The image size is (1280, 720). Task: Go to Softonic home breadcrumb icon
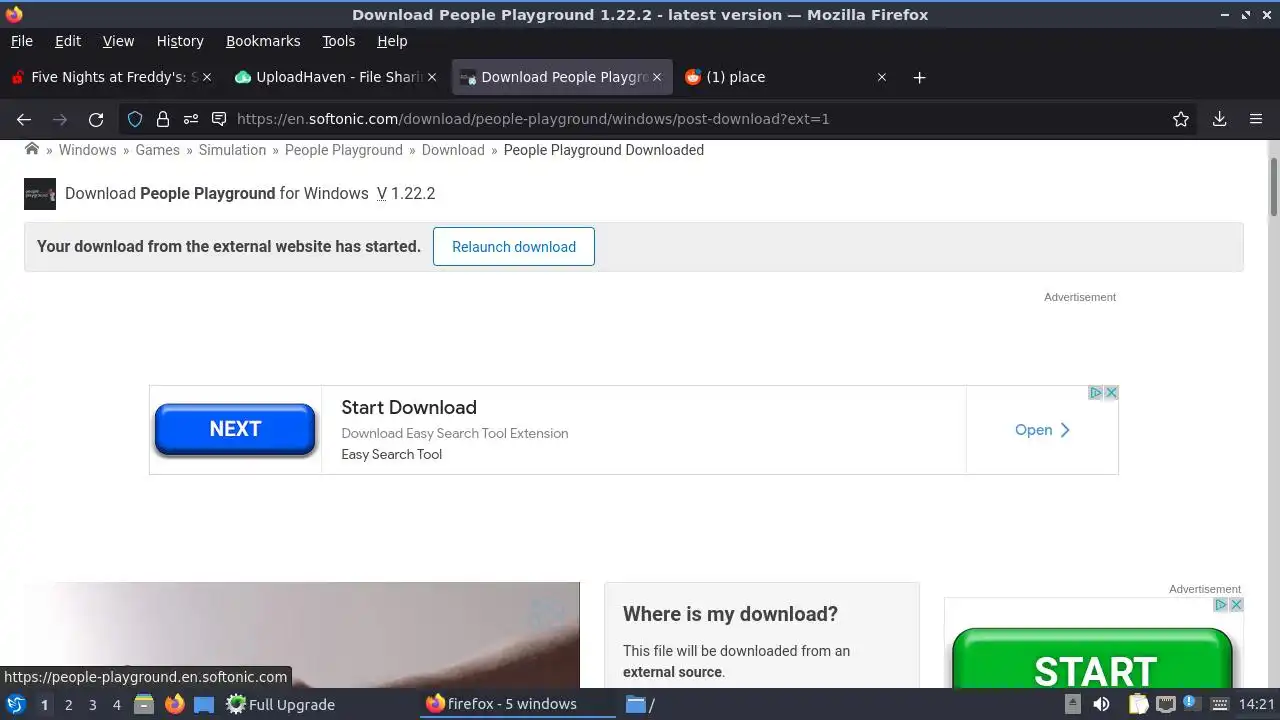click(x=32, y=149)
